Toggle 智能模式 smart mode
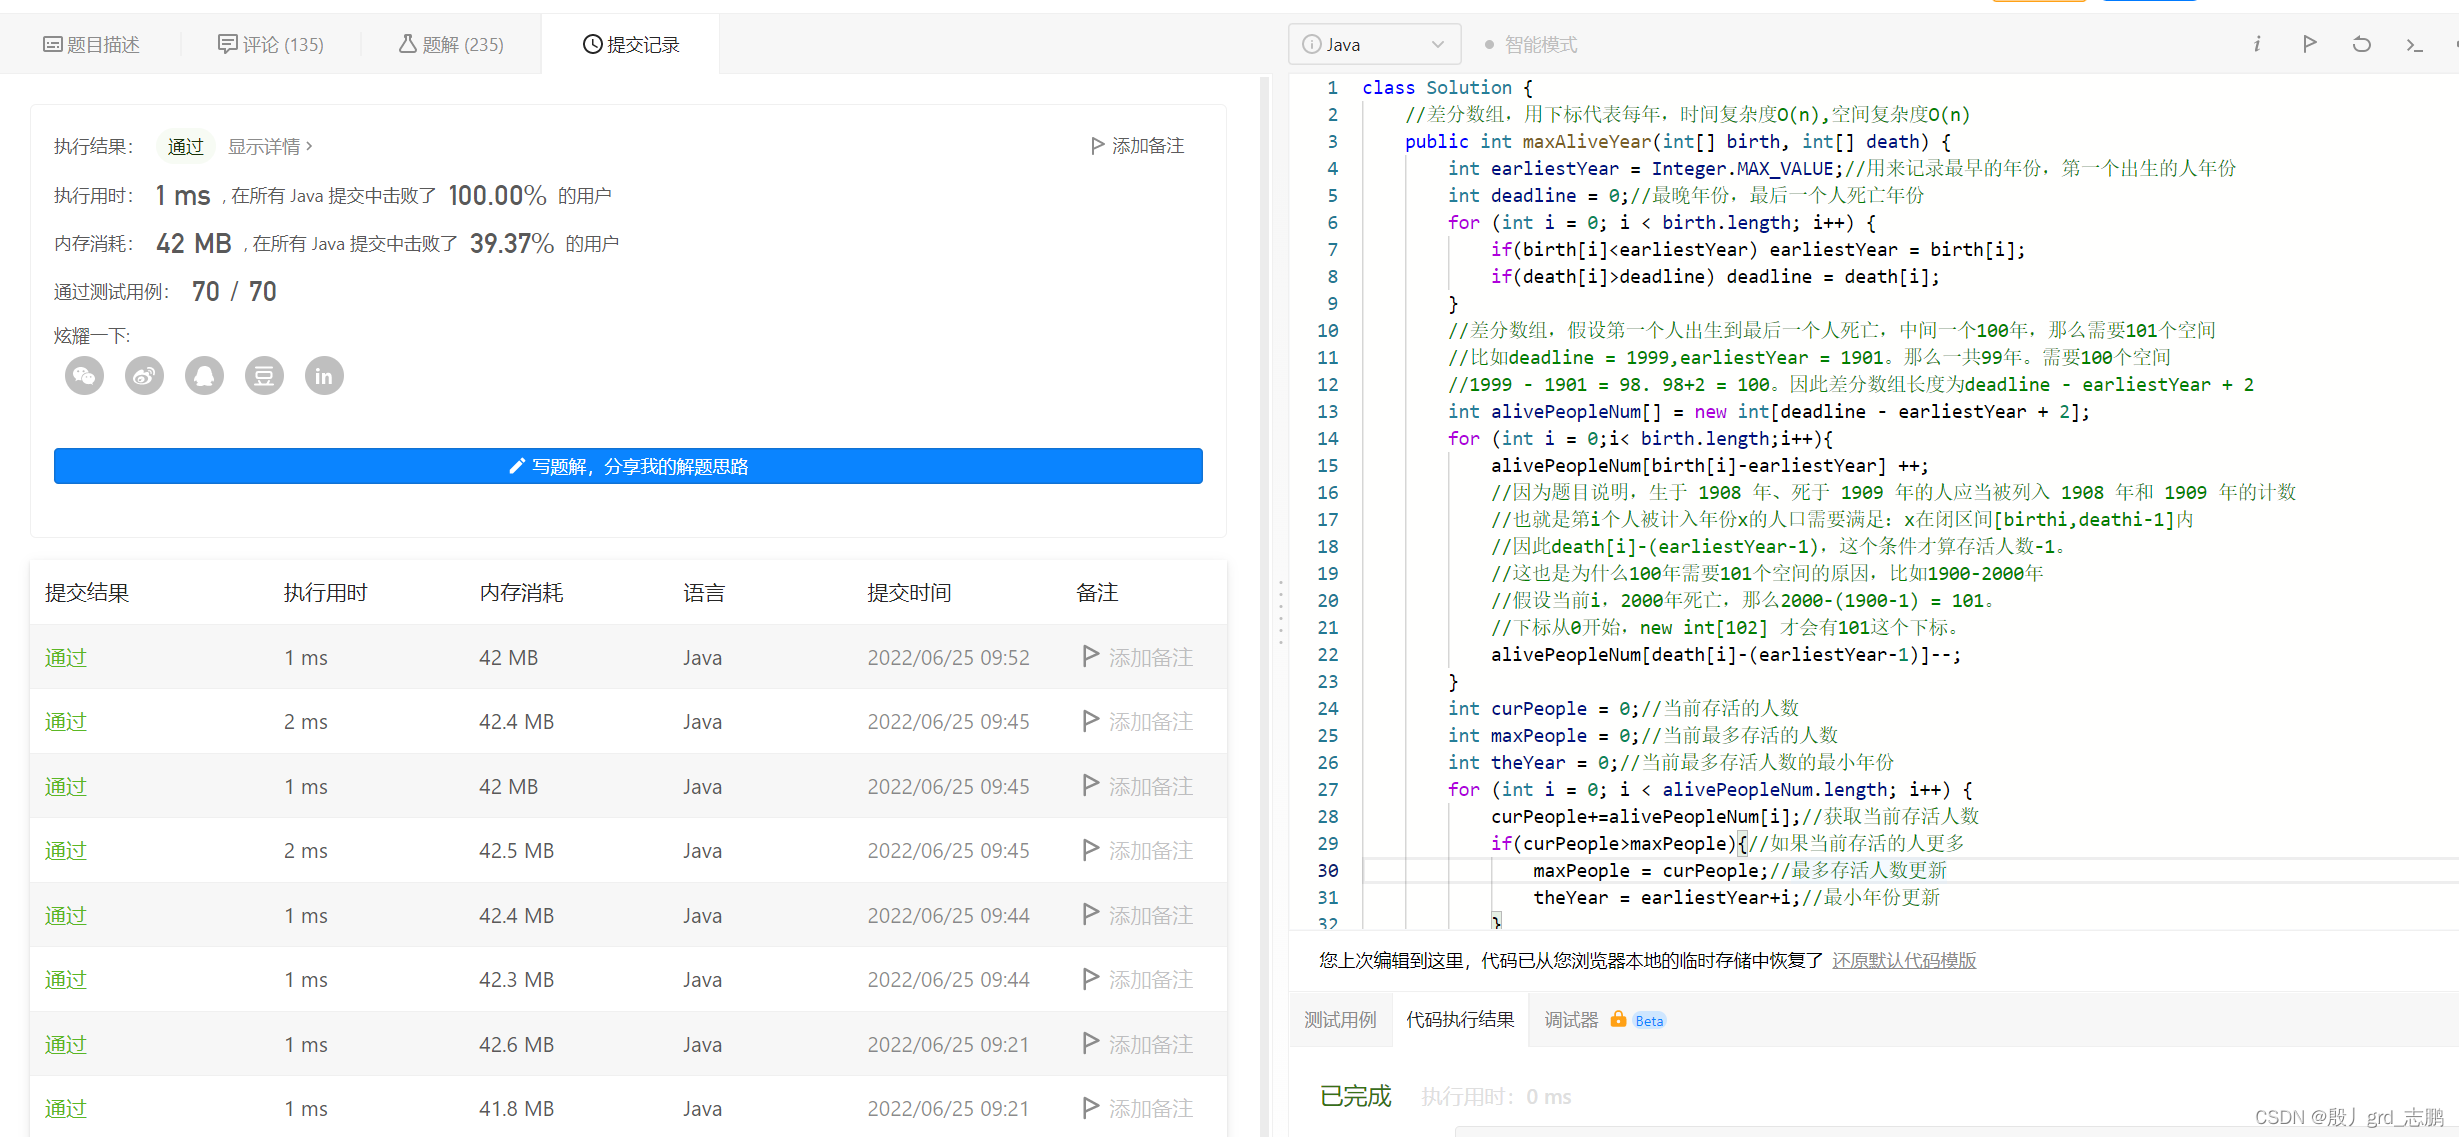Image resolution: width=2459 pixels, height=1137 pixels. 1531,44
